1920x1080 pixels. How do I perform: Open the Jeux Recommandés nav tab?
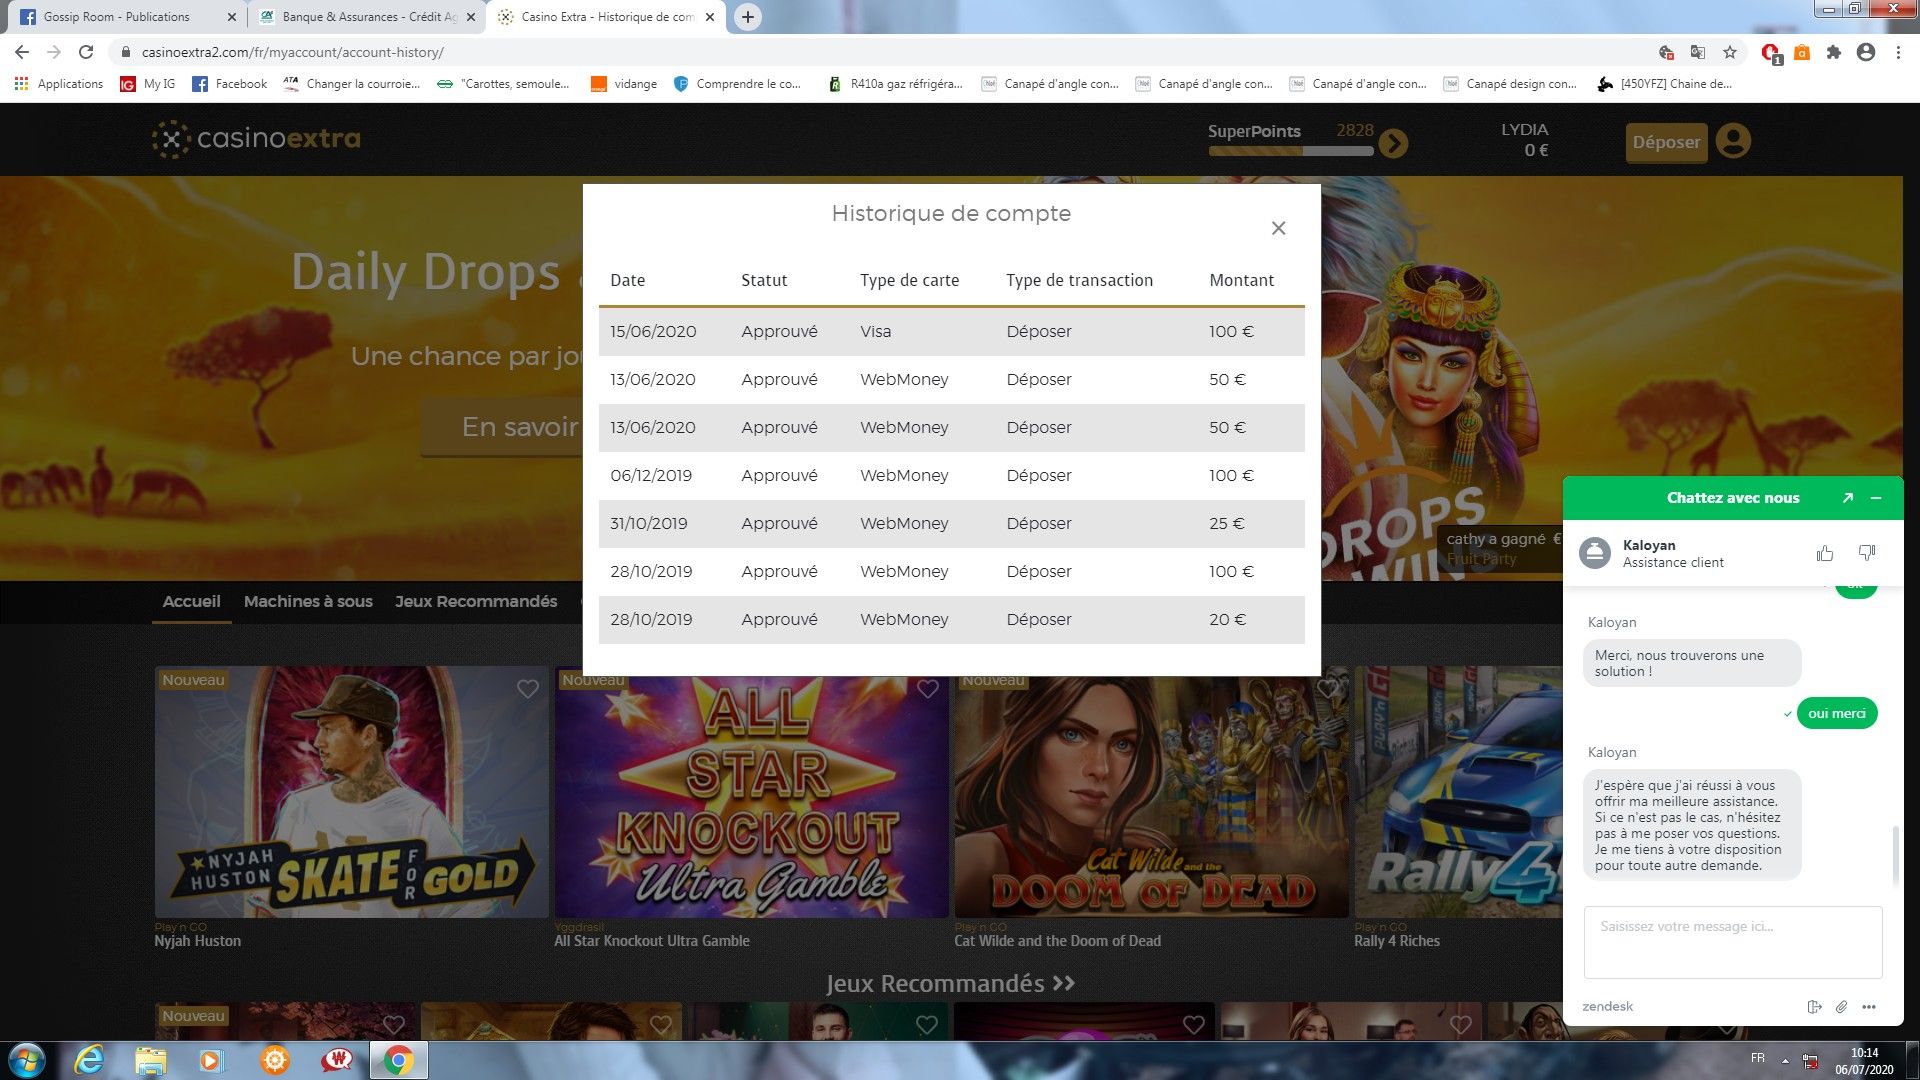(476, 601)
